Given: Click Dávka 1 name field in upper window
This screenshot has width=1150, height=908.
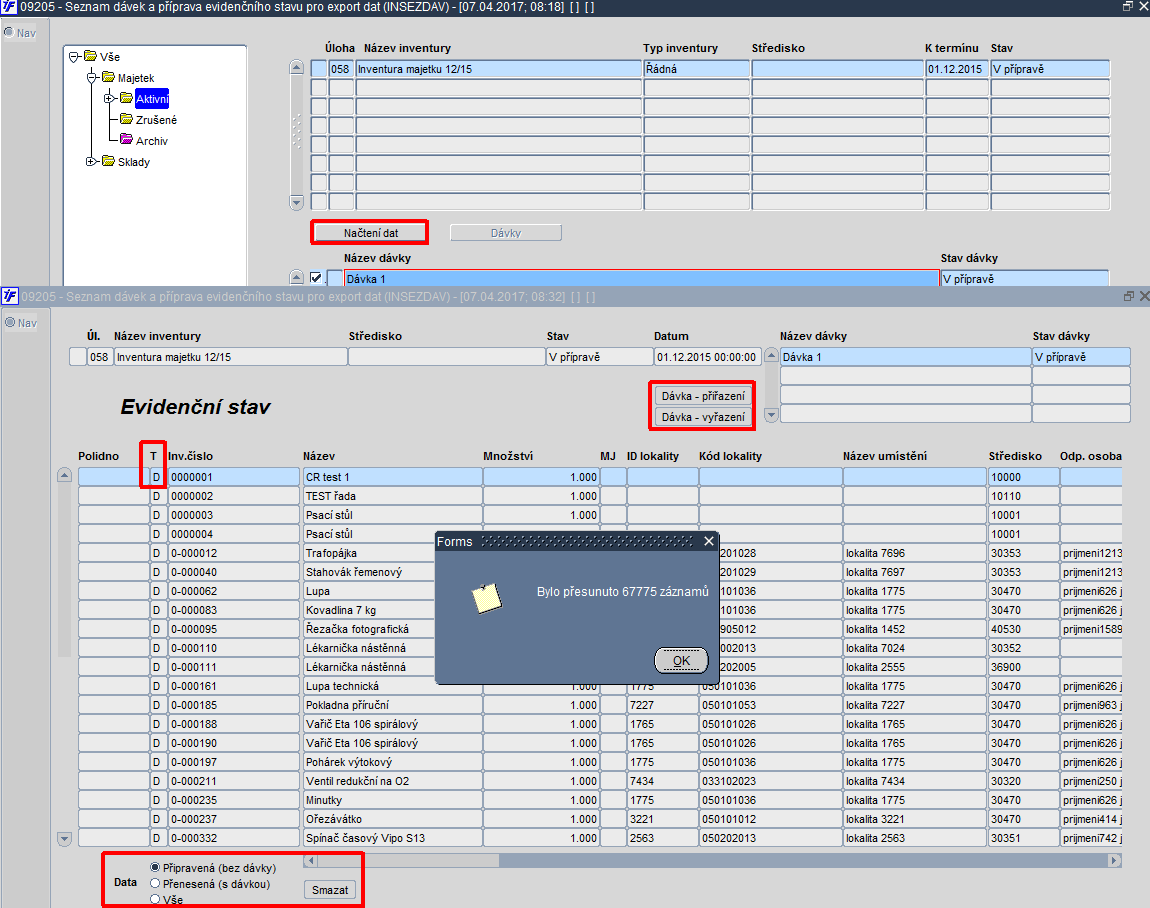Looking at the screenshot, I should (642, 279).
